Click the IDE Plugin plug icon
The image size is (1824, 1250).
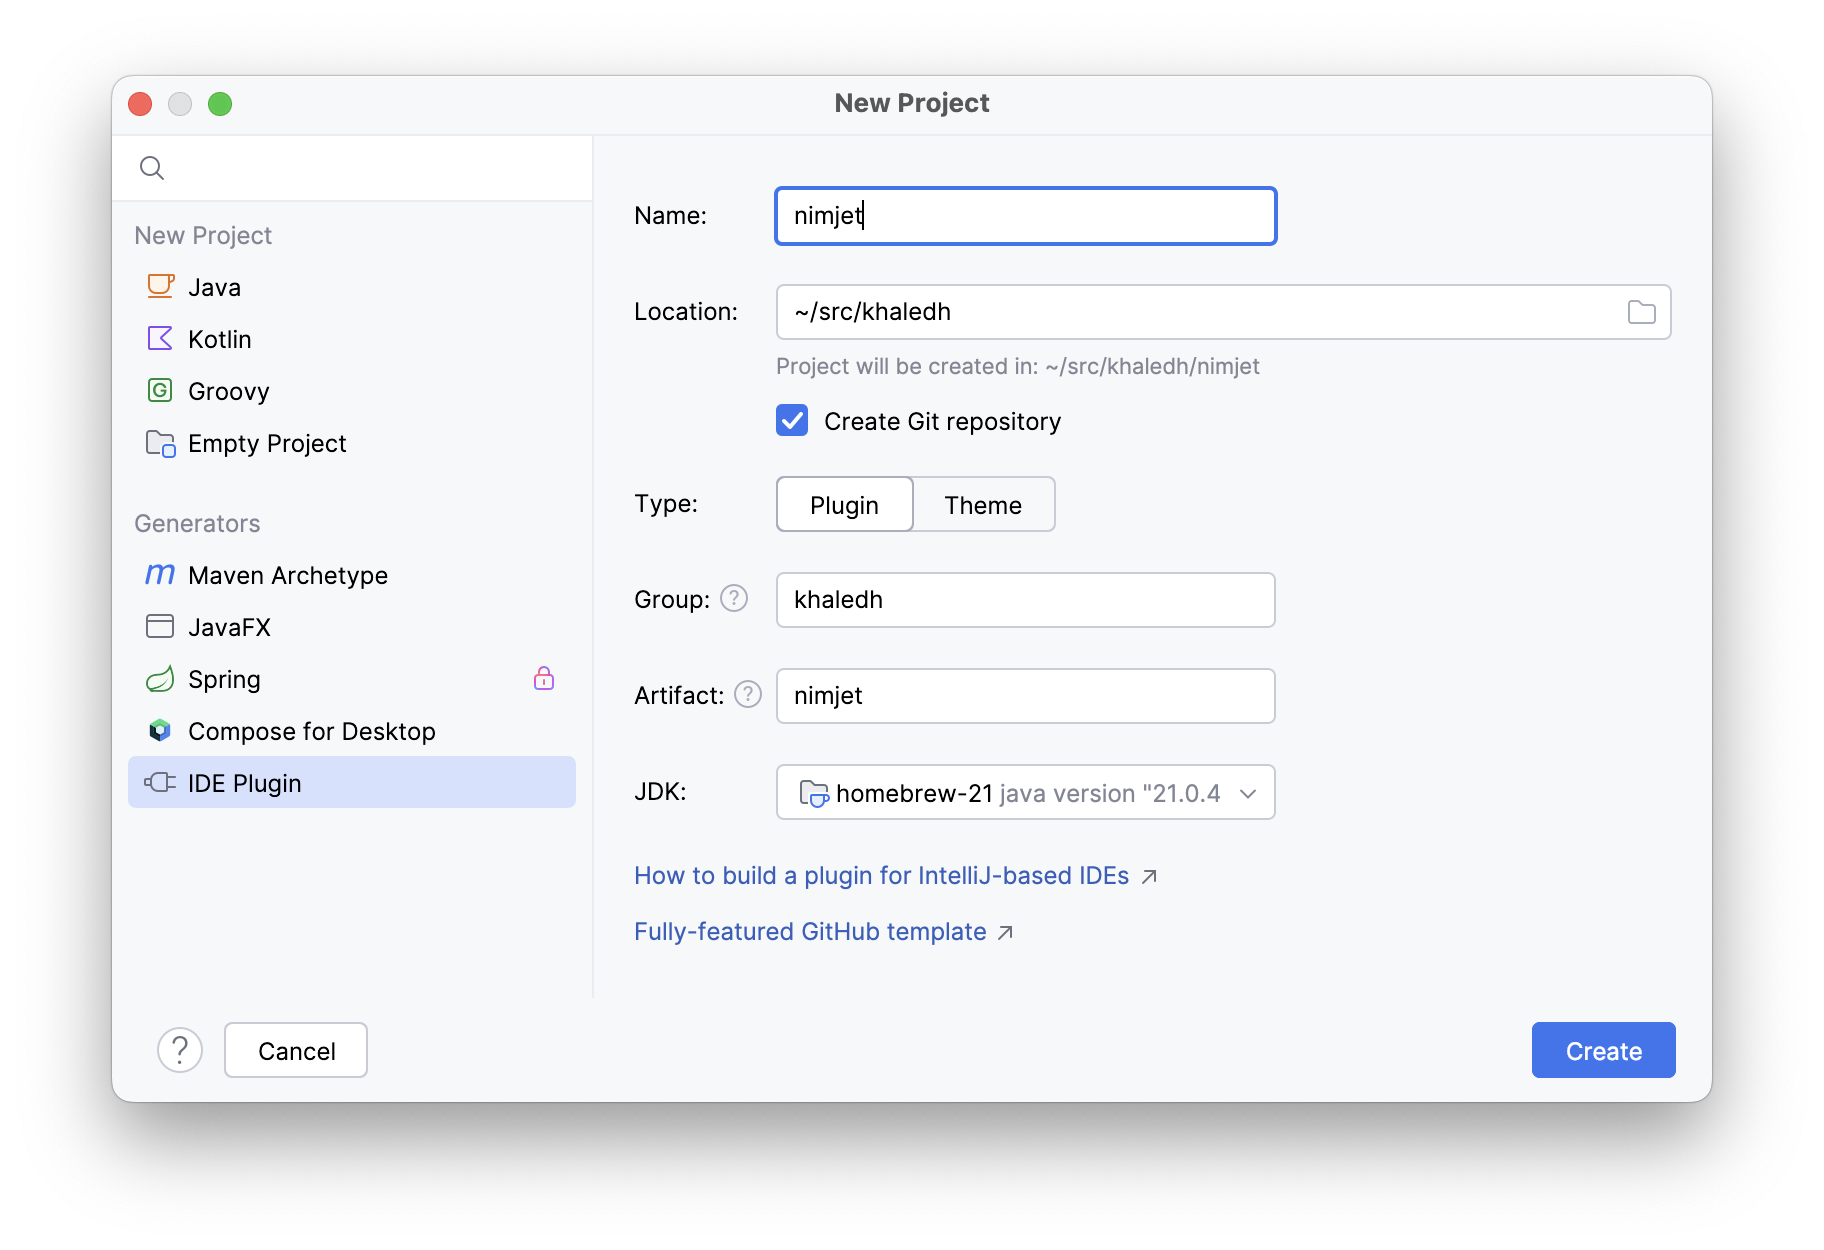(160, 782)
